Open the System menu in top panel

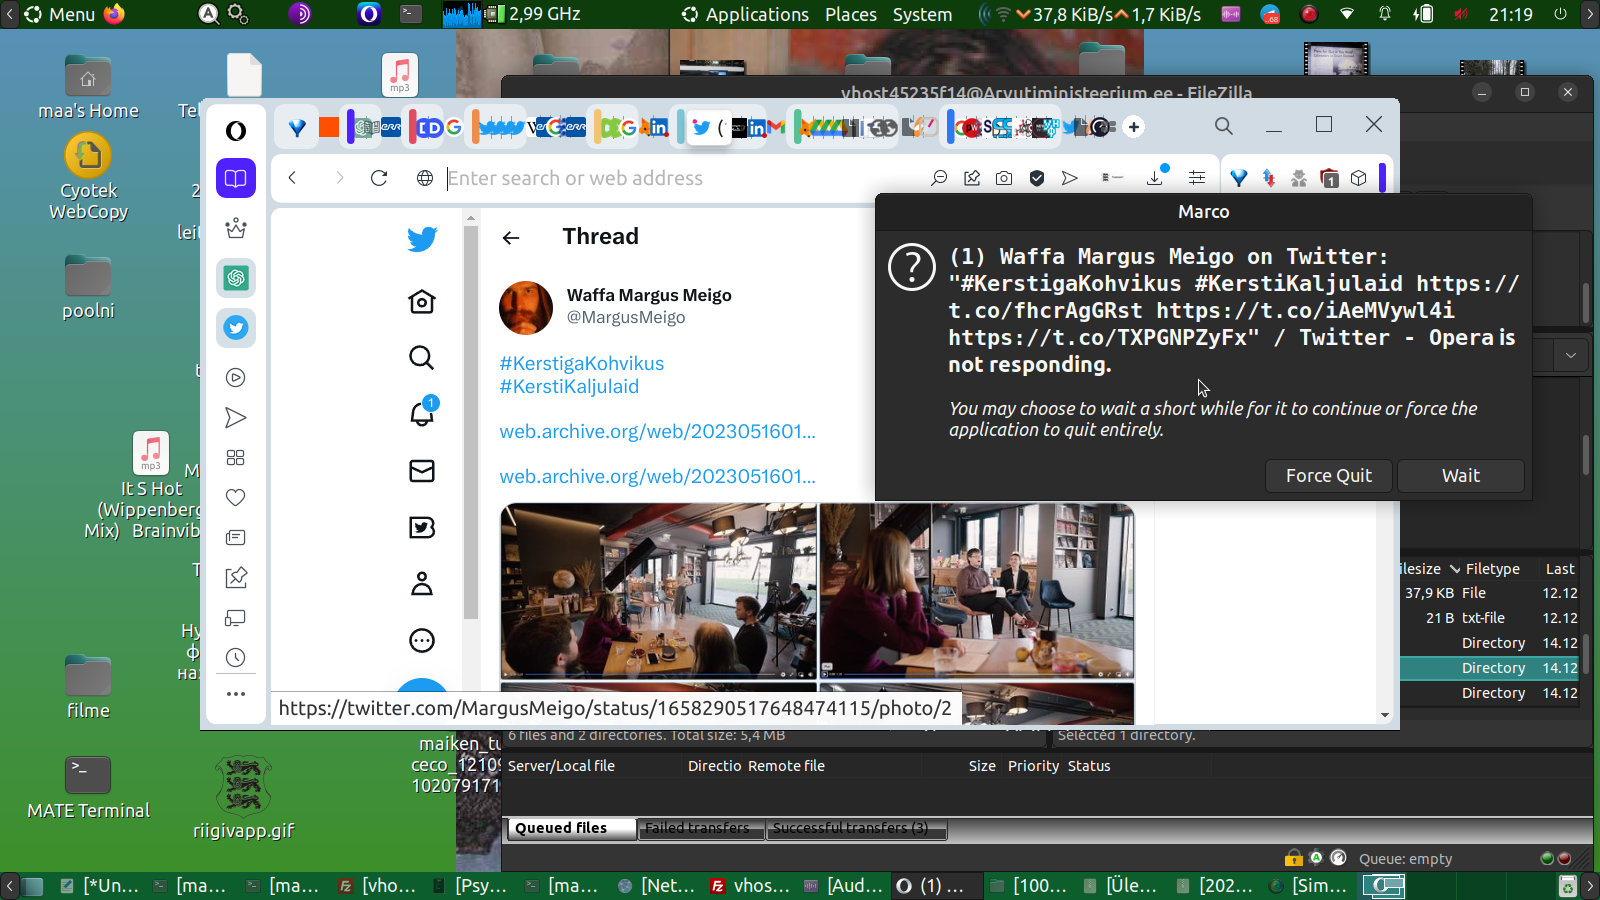click(x=922, y=14)
